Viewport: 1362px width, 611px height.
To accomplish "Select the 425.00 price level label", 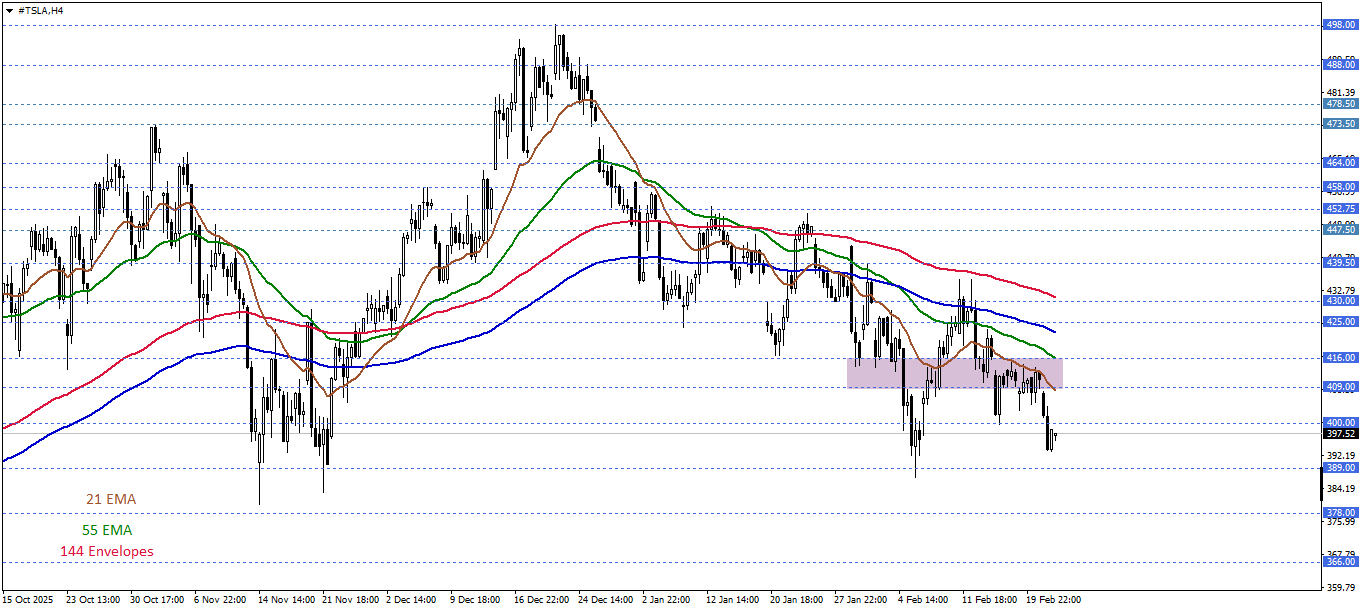I will [1340, 322].
